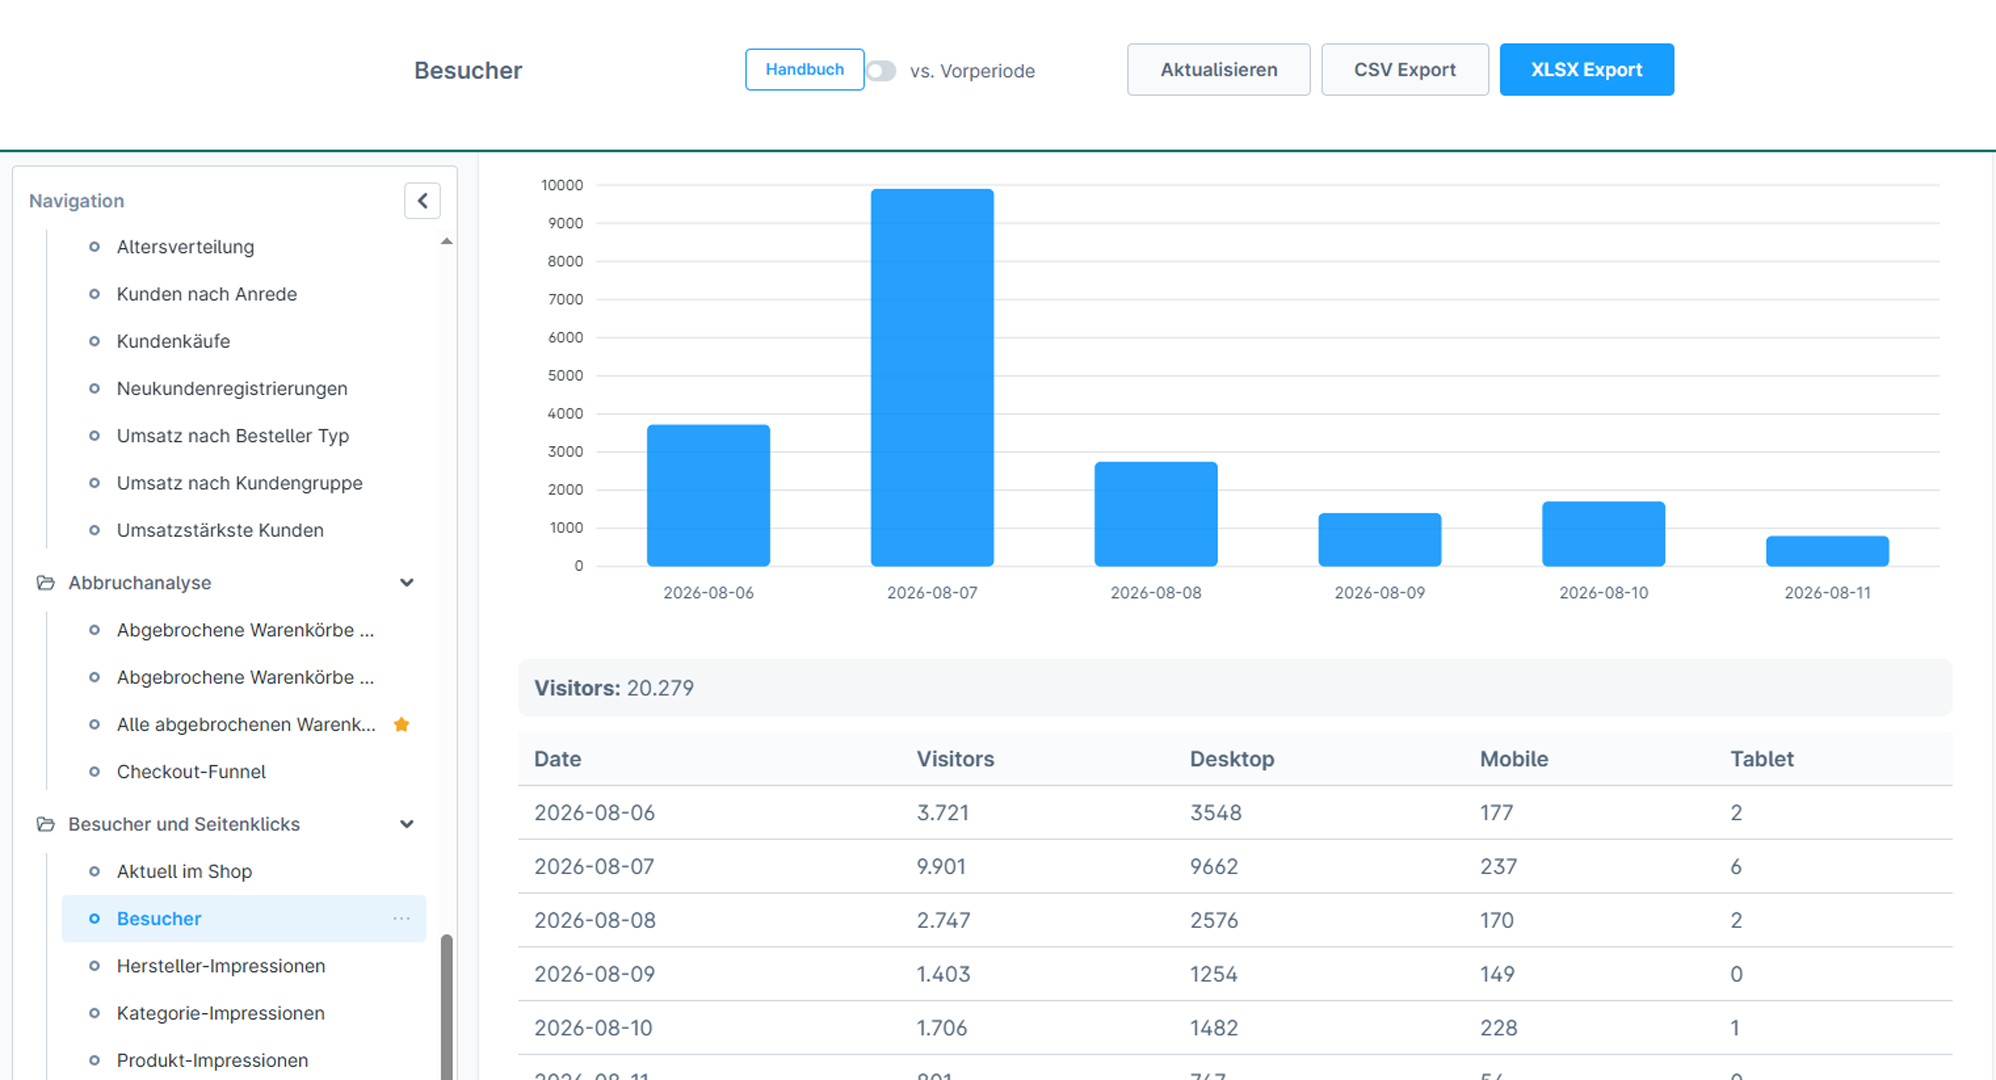The height and width of the screenshot is (1080, 1996).
Task: Collapse the Navigation panel with the chevron
Action: pyautogui.click(x=422, y=201)
